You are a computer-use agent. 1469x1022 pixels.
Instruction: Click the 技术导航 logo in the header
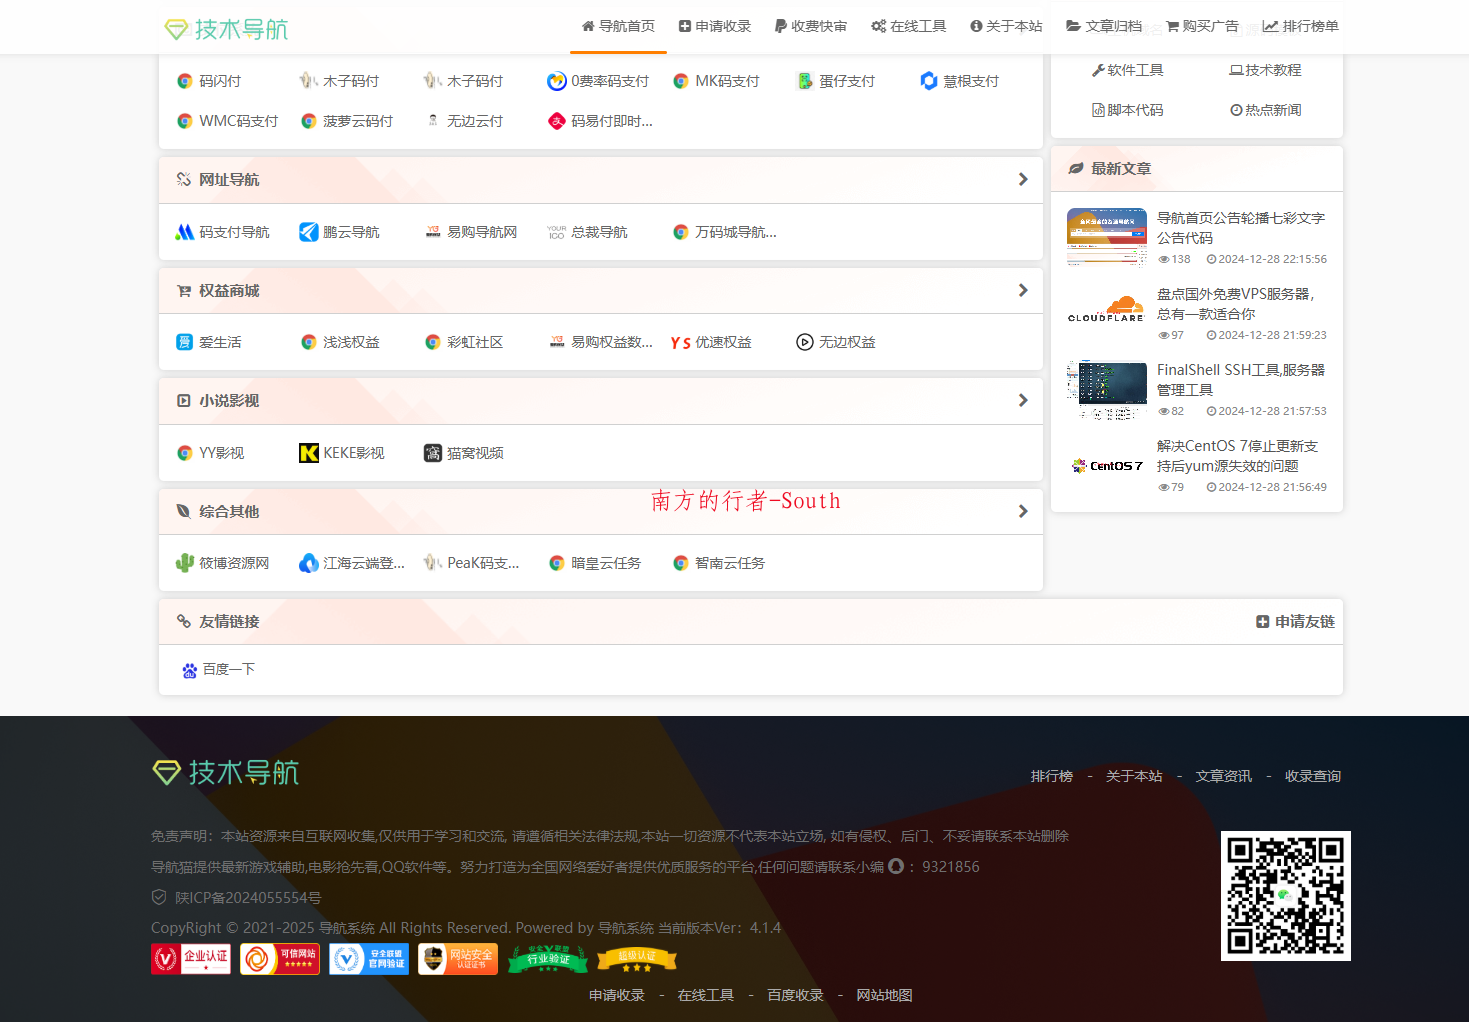click(226, 29)
